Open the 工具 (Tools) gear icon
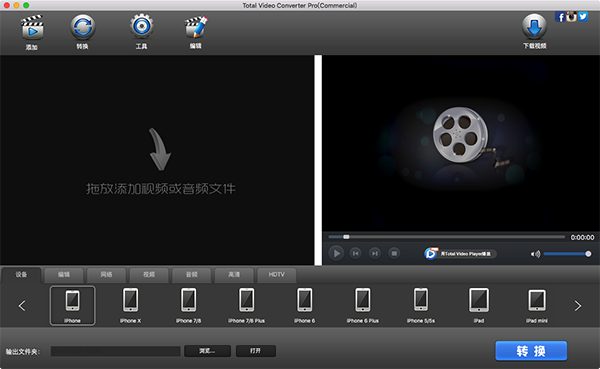The width and height of the screenshot is (600, 369). [x=142, y=26]
